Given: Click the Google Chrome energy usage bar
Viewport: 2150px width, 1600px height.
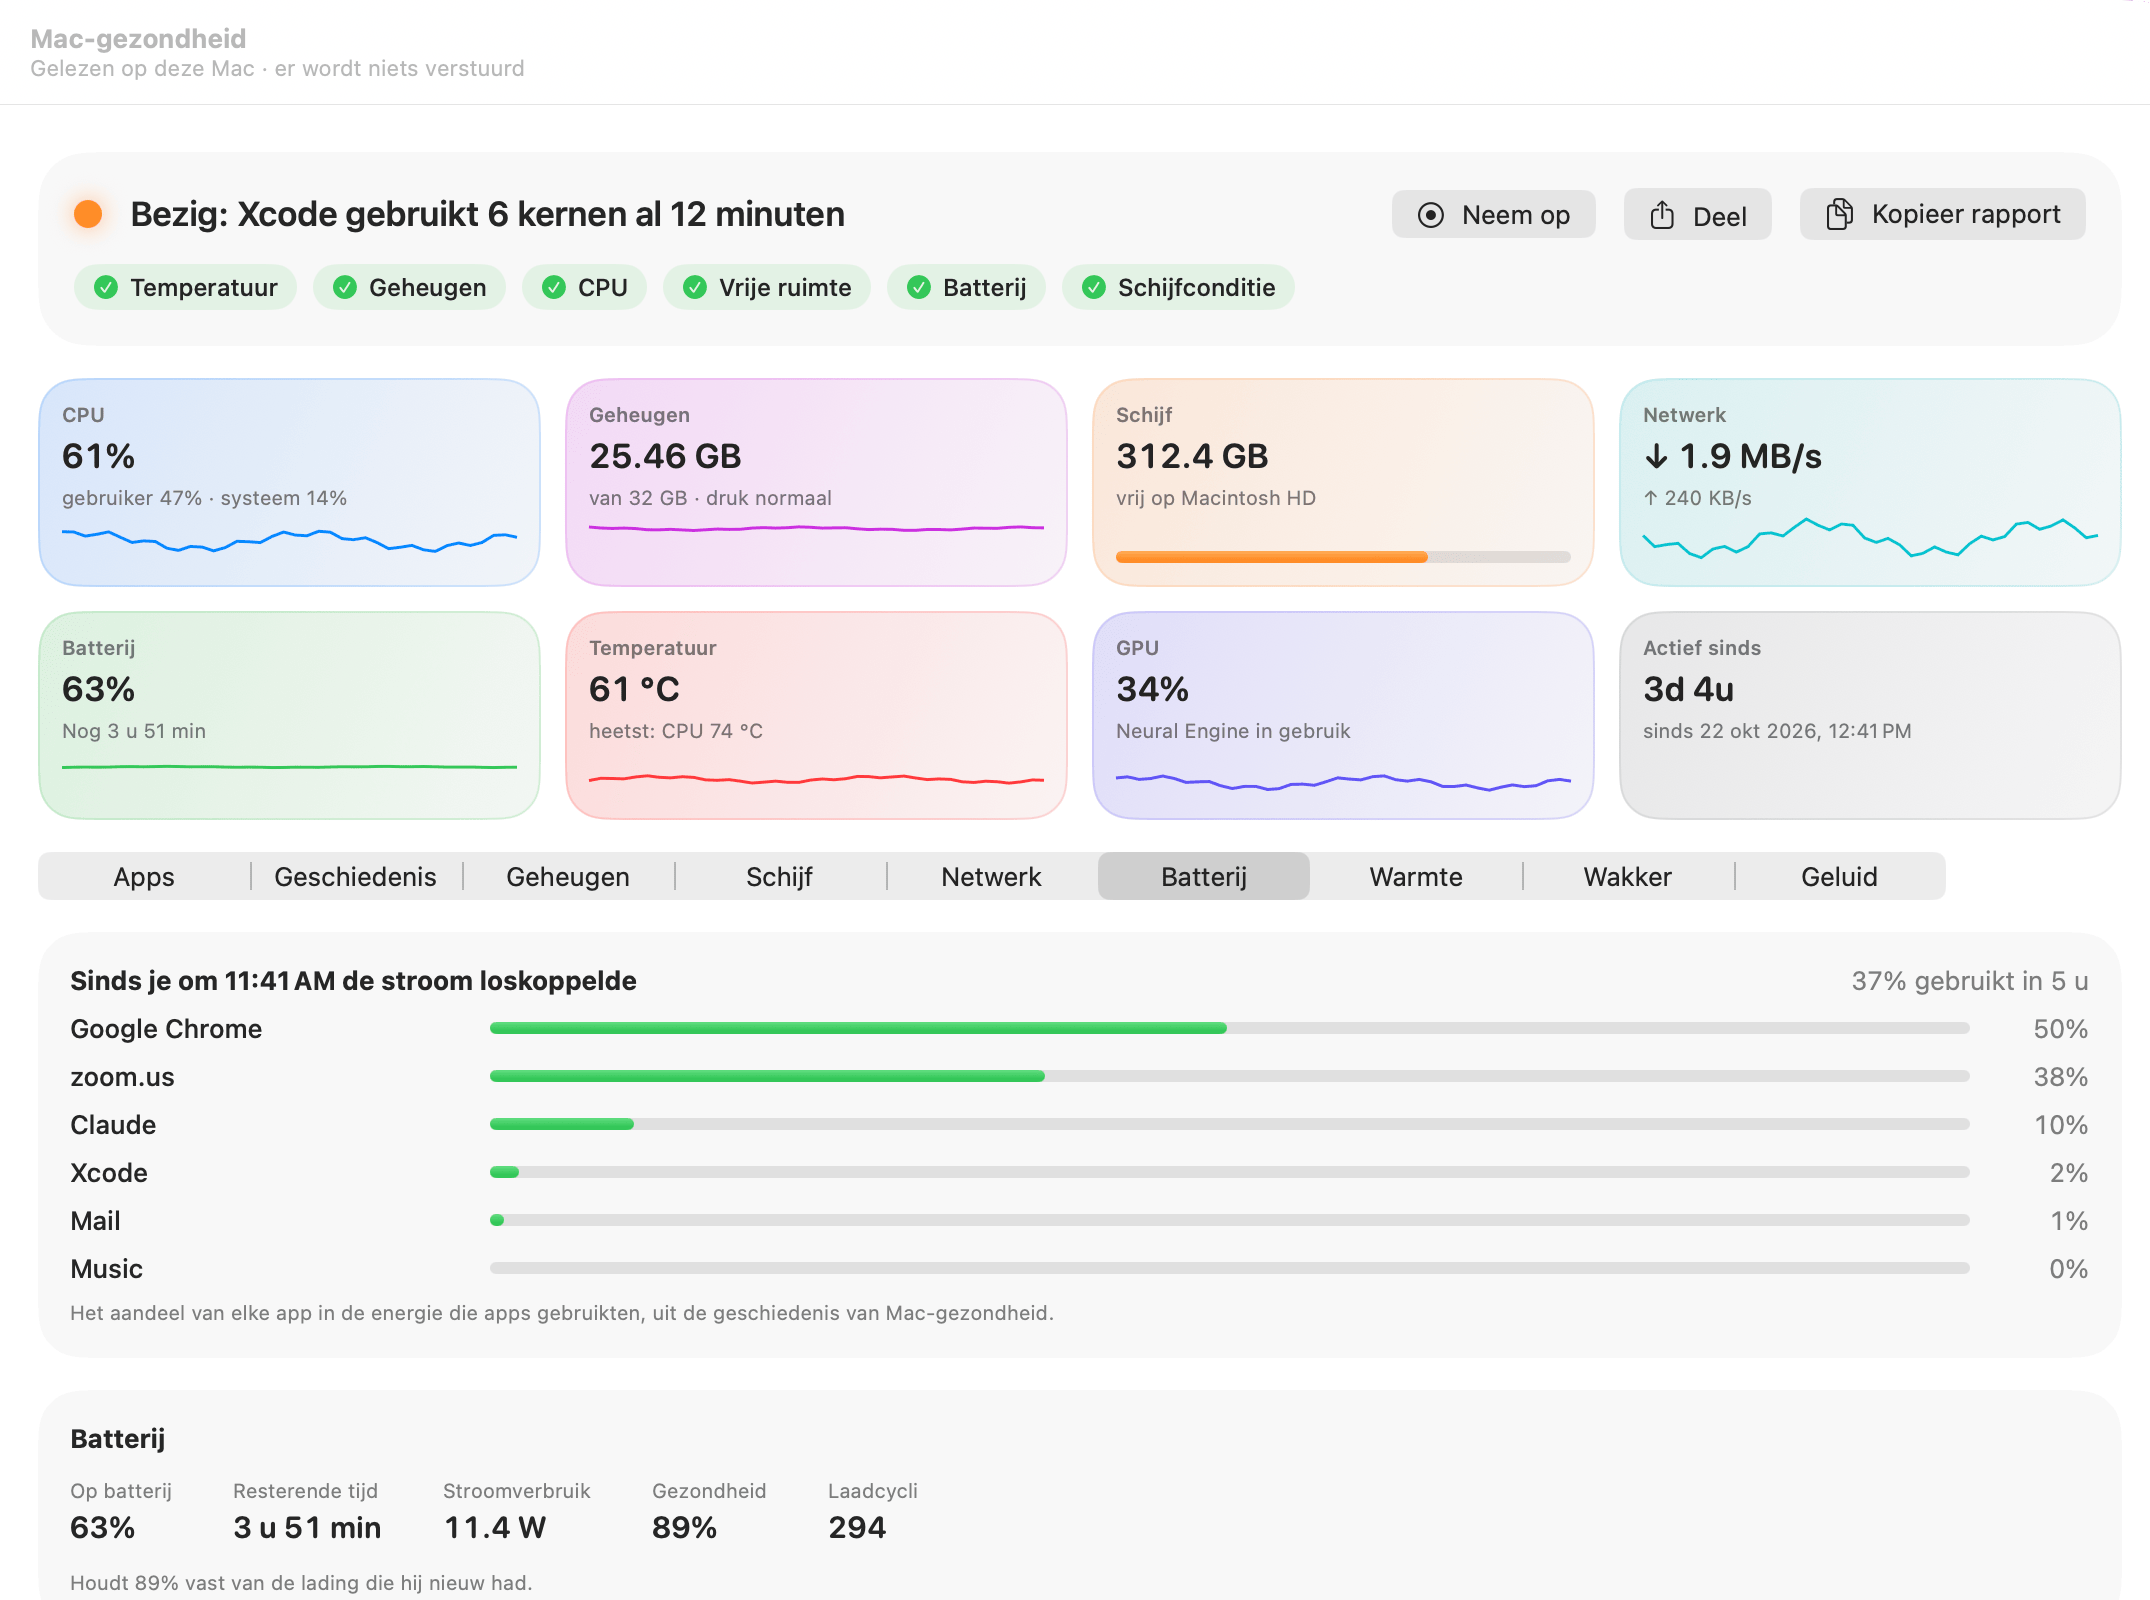Looking at the screenshot, I should [x=1229, y=1028].
